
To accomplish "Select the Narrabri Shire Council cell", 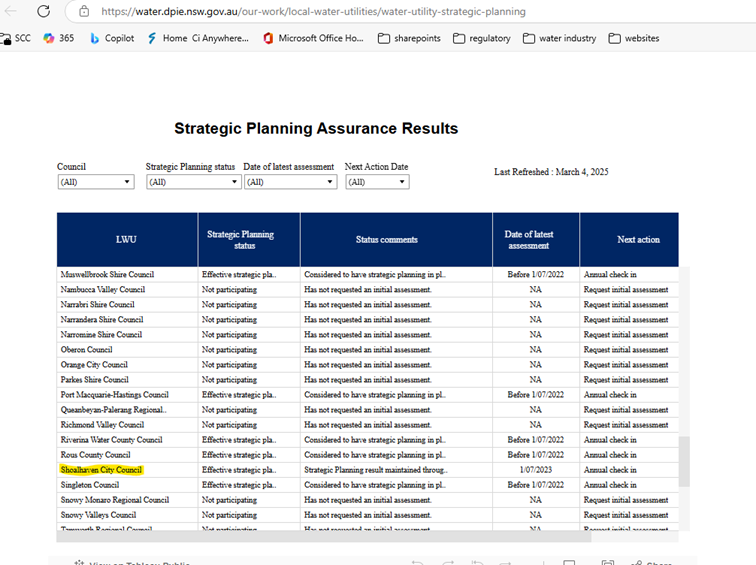I will click(x=127, y=304).
